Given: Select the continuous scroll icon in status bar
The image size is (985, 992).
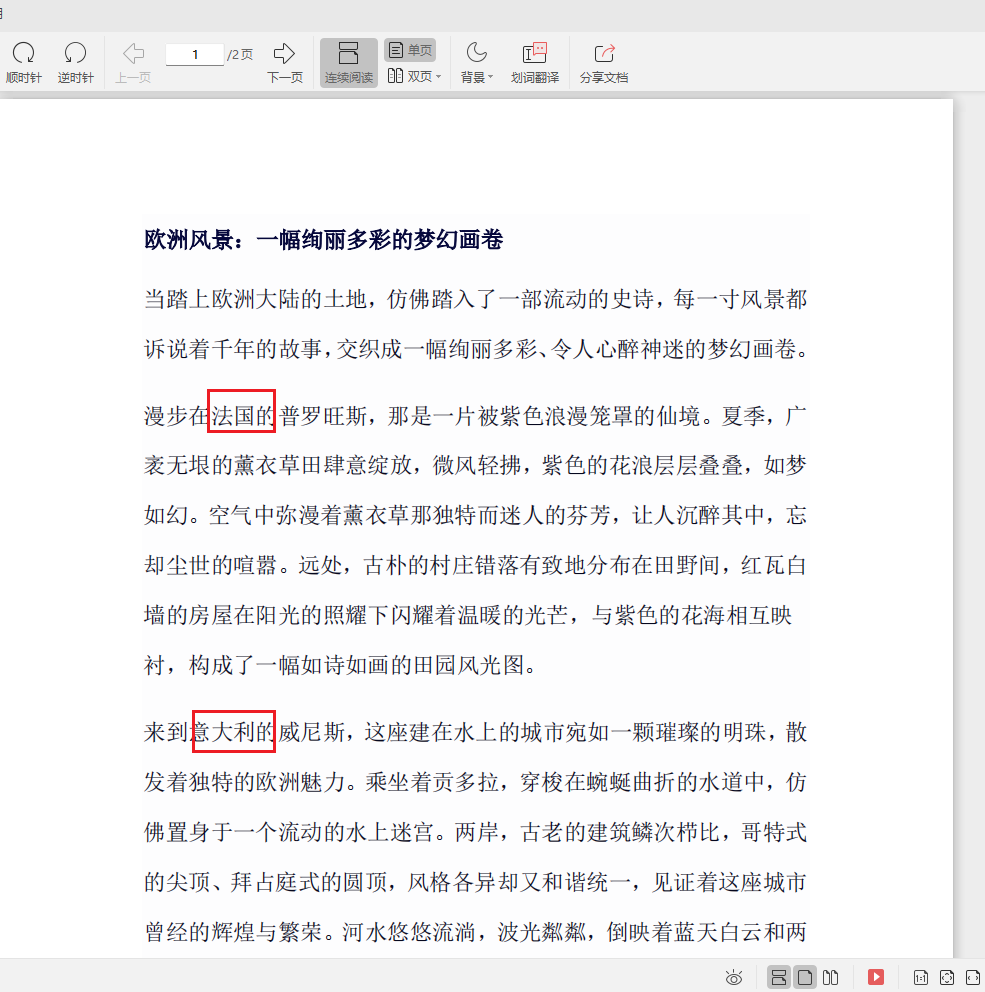Looking at the screenshot, I should click(x=779, y=977).
